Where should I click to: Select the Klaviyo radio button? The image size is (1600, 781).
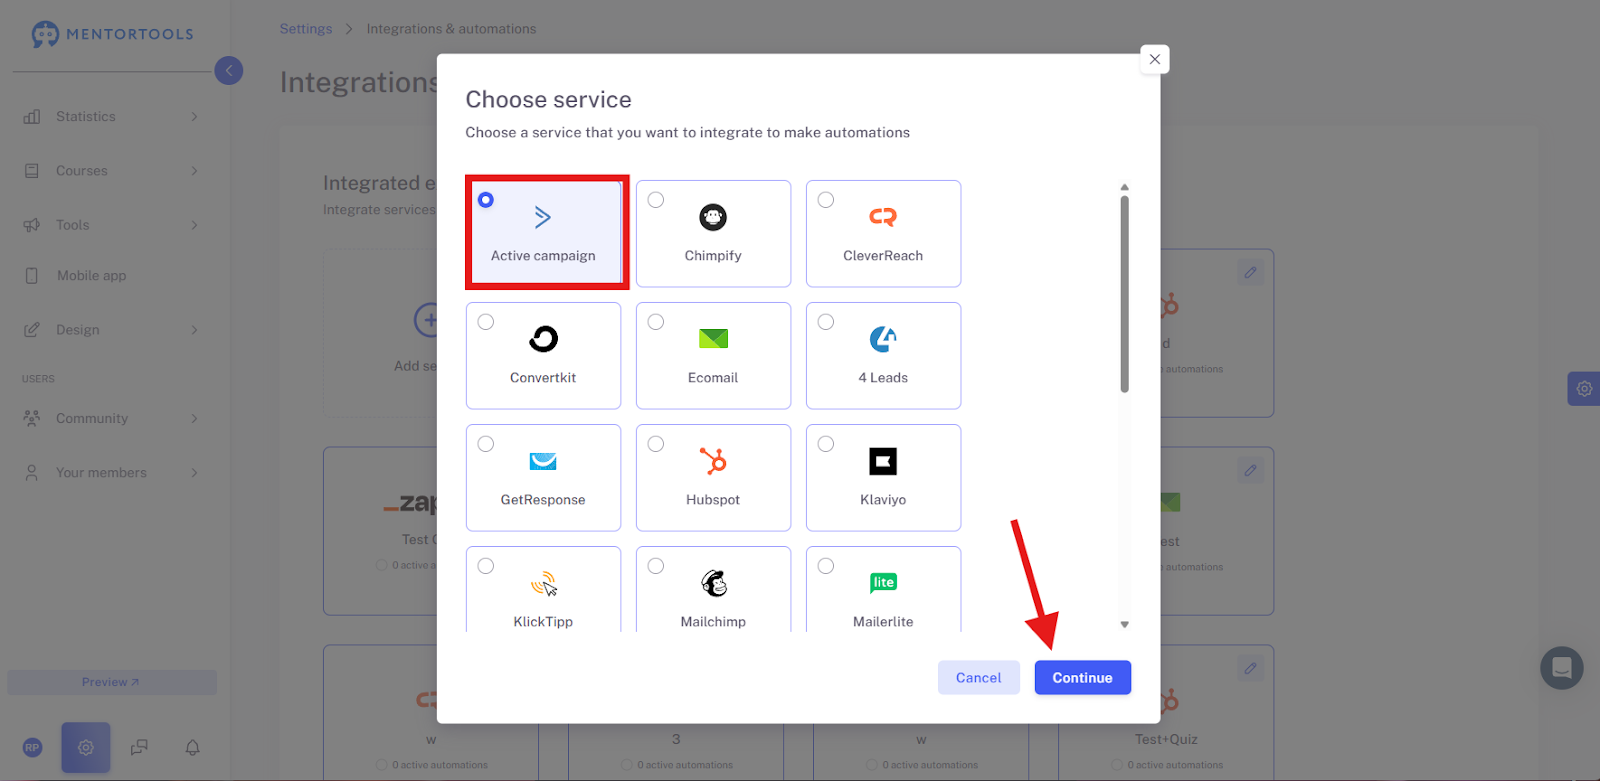pos(826,444)
